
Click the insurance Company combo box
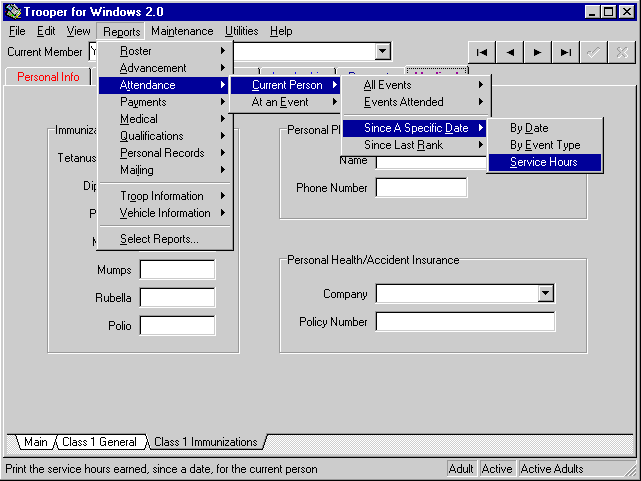coord(465,293)
